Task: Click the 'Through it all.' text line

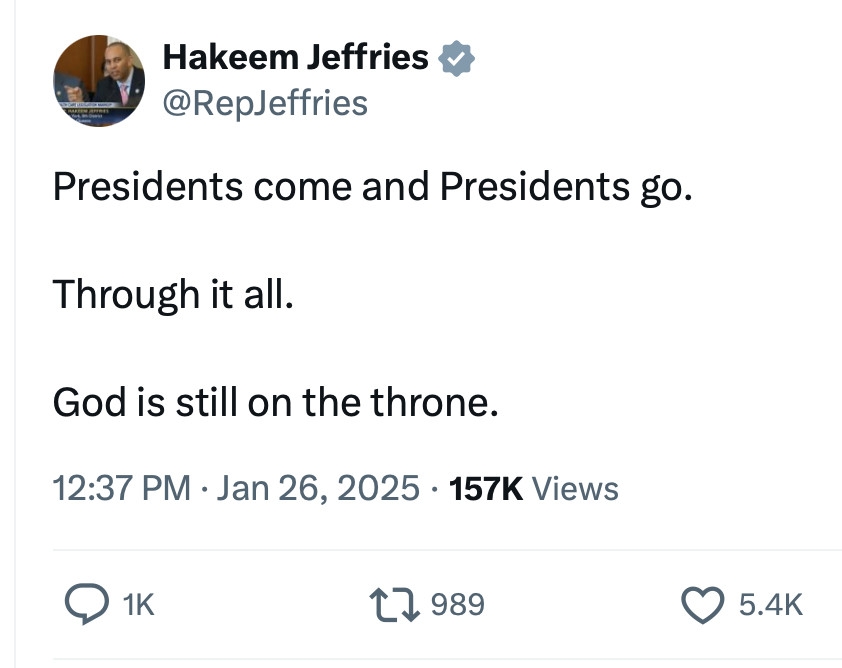Action: pyautogui.click(x=173, y=294)
